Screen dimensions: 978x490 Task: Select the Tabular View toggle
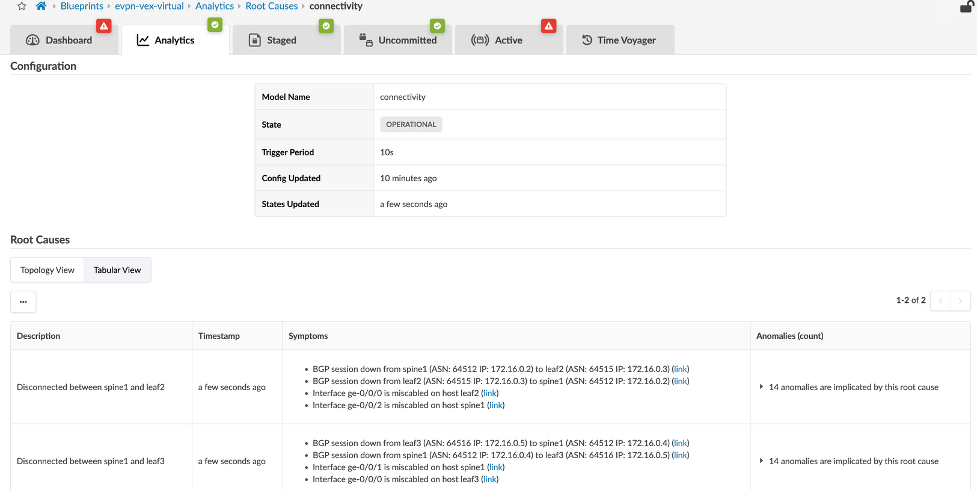click(117, 270)
